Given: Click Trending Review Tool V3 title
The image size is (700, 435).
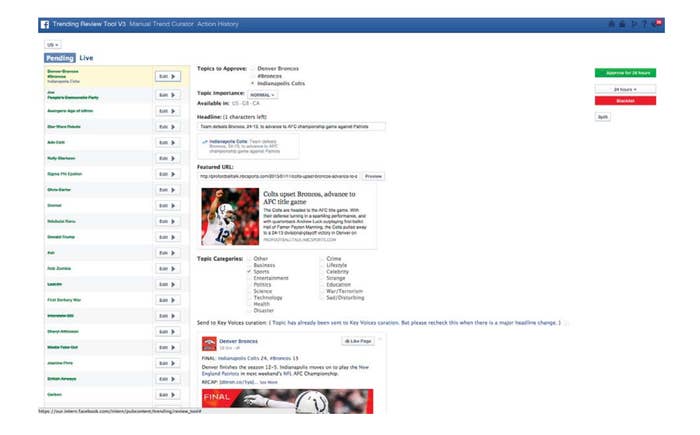Looking at the screenshot, I should tap(89, 24).
